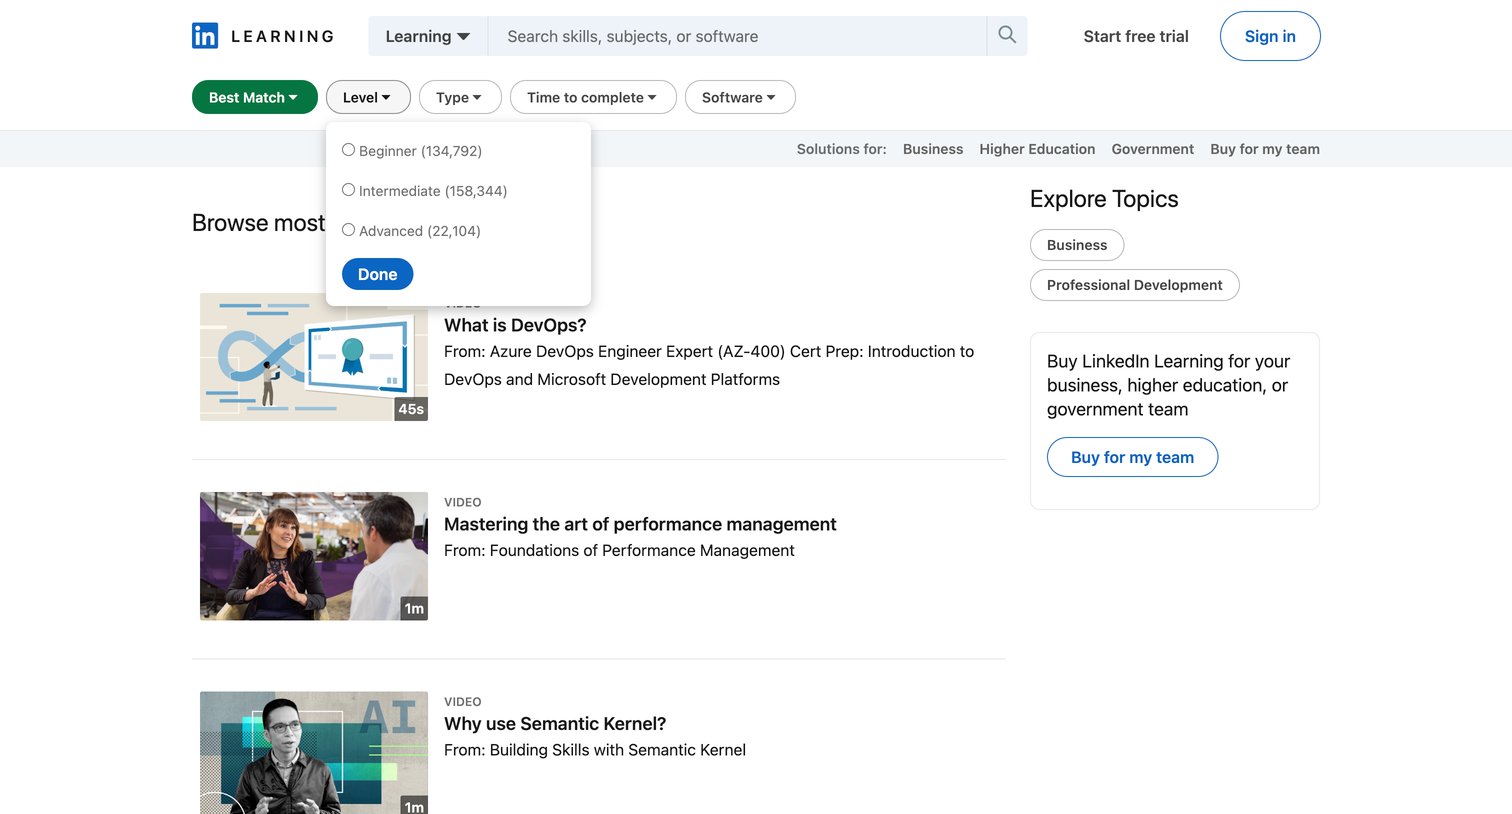Select the Business topic chip
The height and width of the screenshot is (814, 1512).
pos(1077,245)
